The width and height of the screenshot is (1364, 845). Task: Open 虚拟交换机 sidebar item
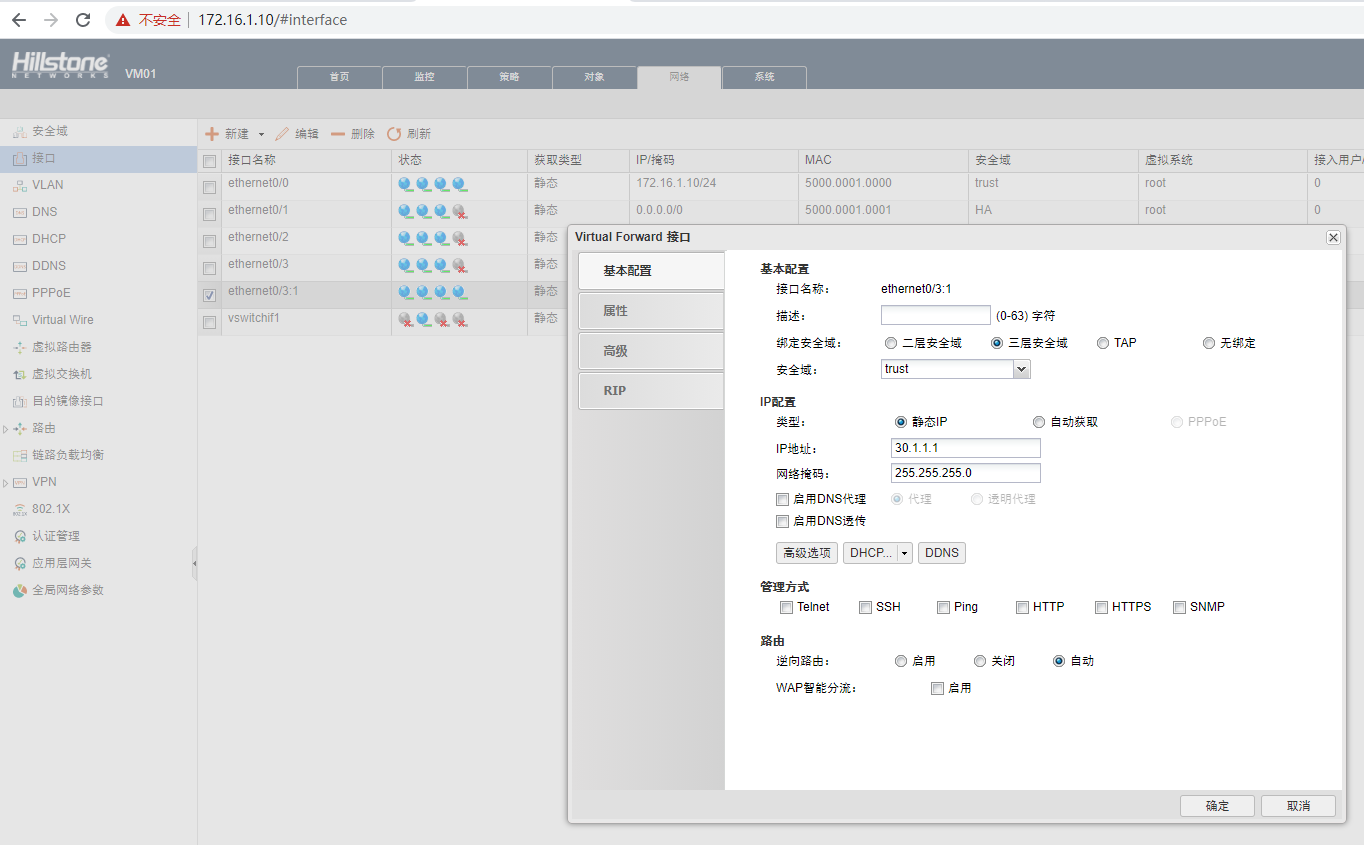pos(61,374)
